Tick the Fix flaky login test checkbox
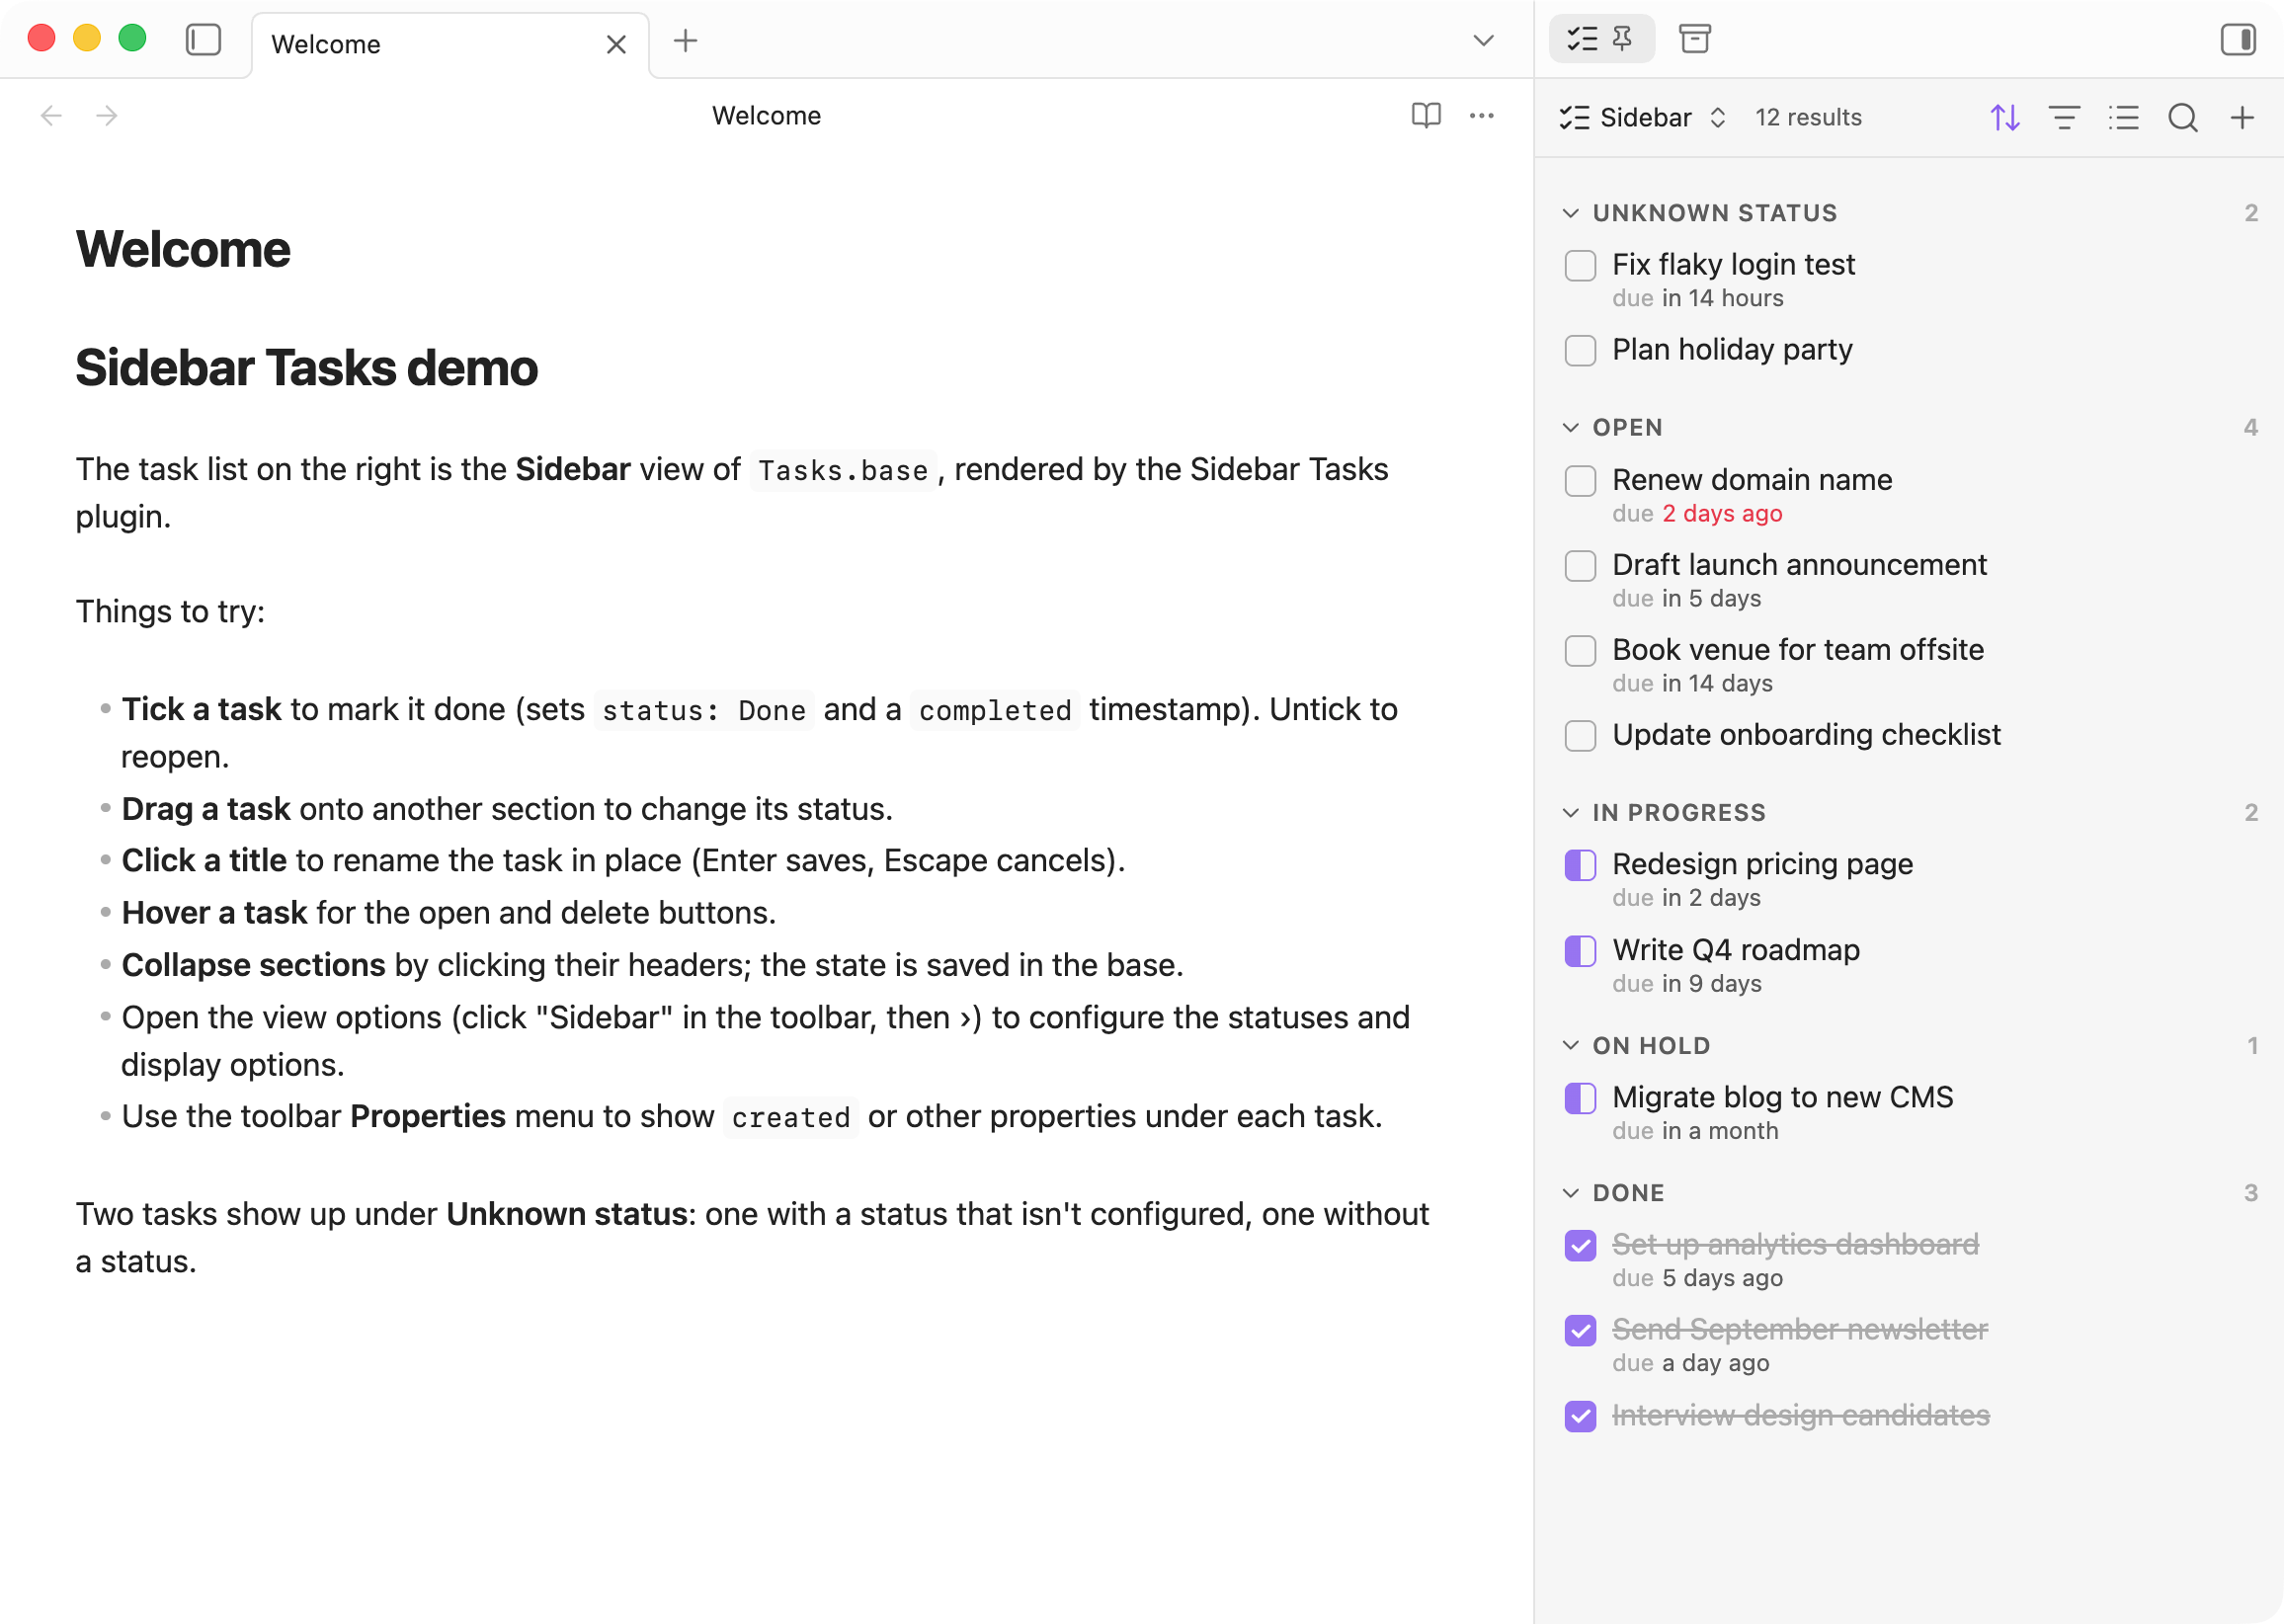 coord(1580,266)
